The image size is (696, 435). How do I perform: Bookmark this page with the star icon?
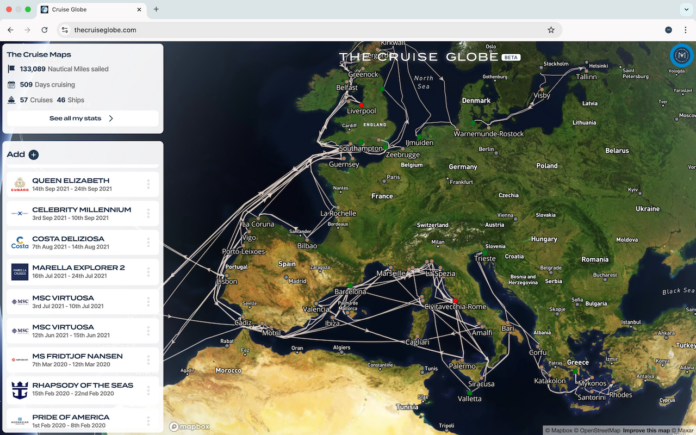click(x=550, y=30)
